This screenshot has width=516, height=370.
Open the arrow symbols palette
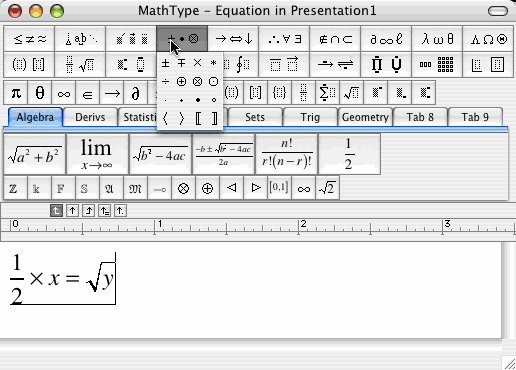point(233,39)
